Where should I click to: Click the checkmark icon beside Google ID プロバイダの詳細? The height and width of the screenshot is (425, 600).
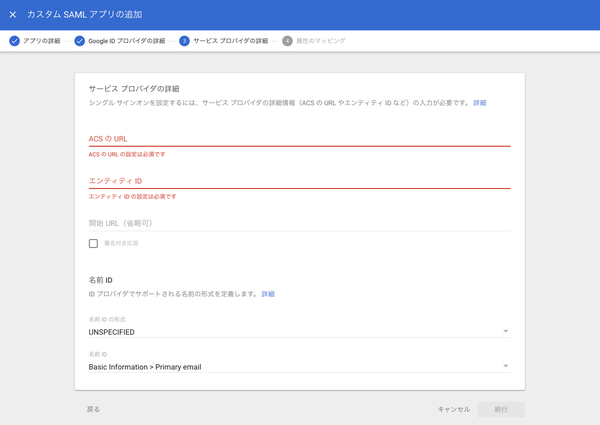point(80,41)
